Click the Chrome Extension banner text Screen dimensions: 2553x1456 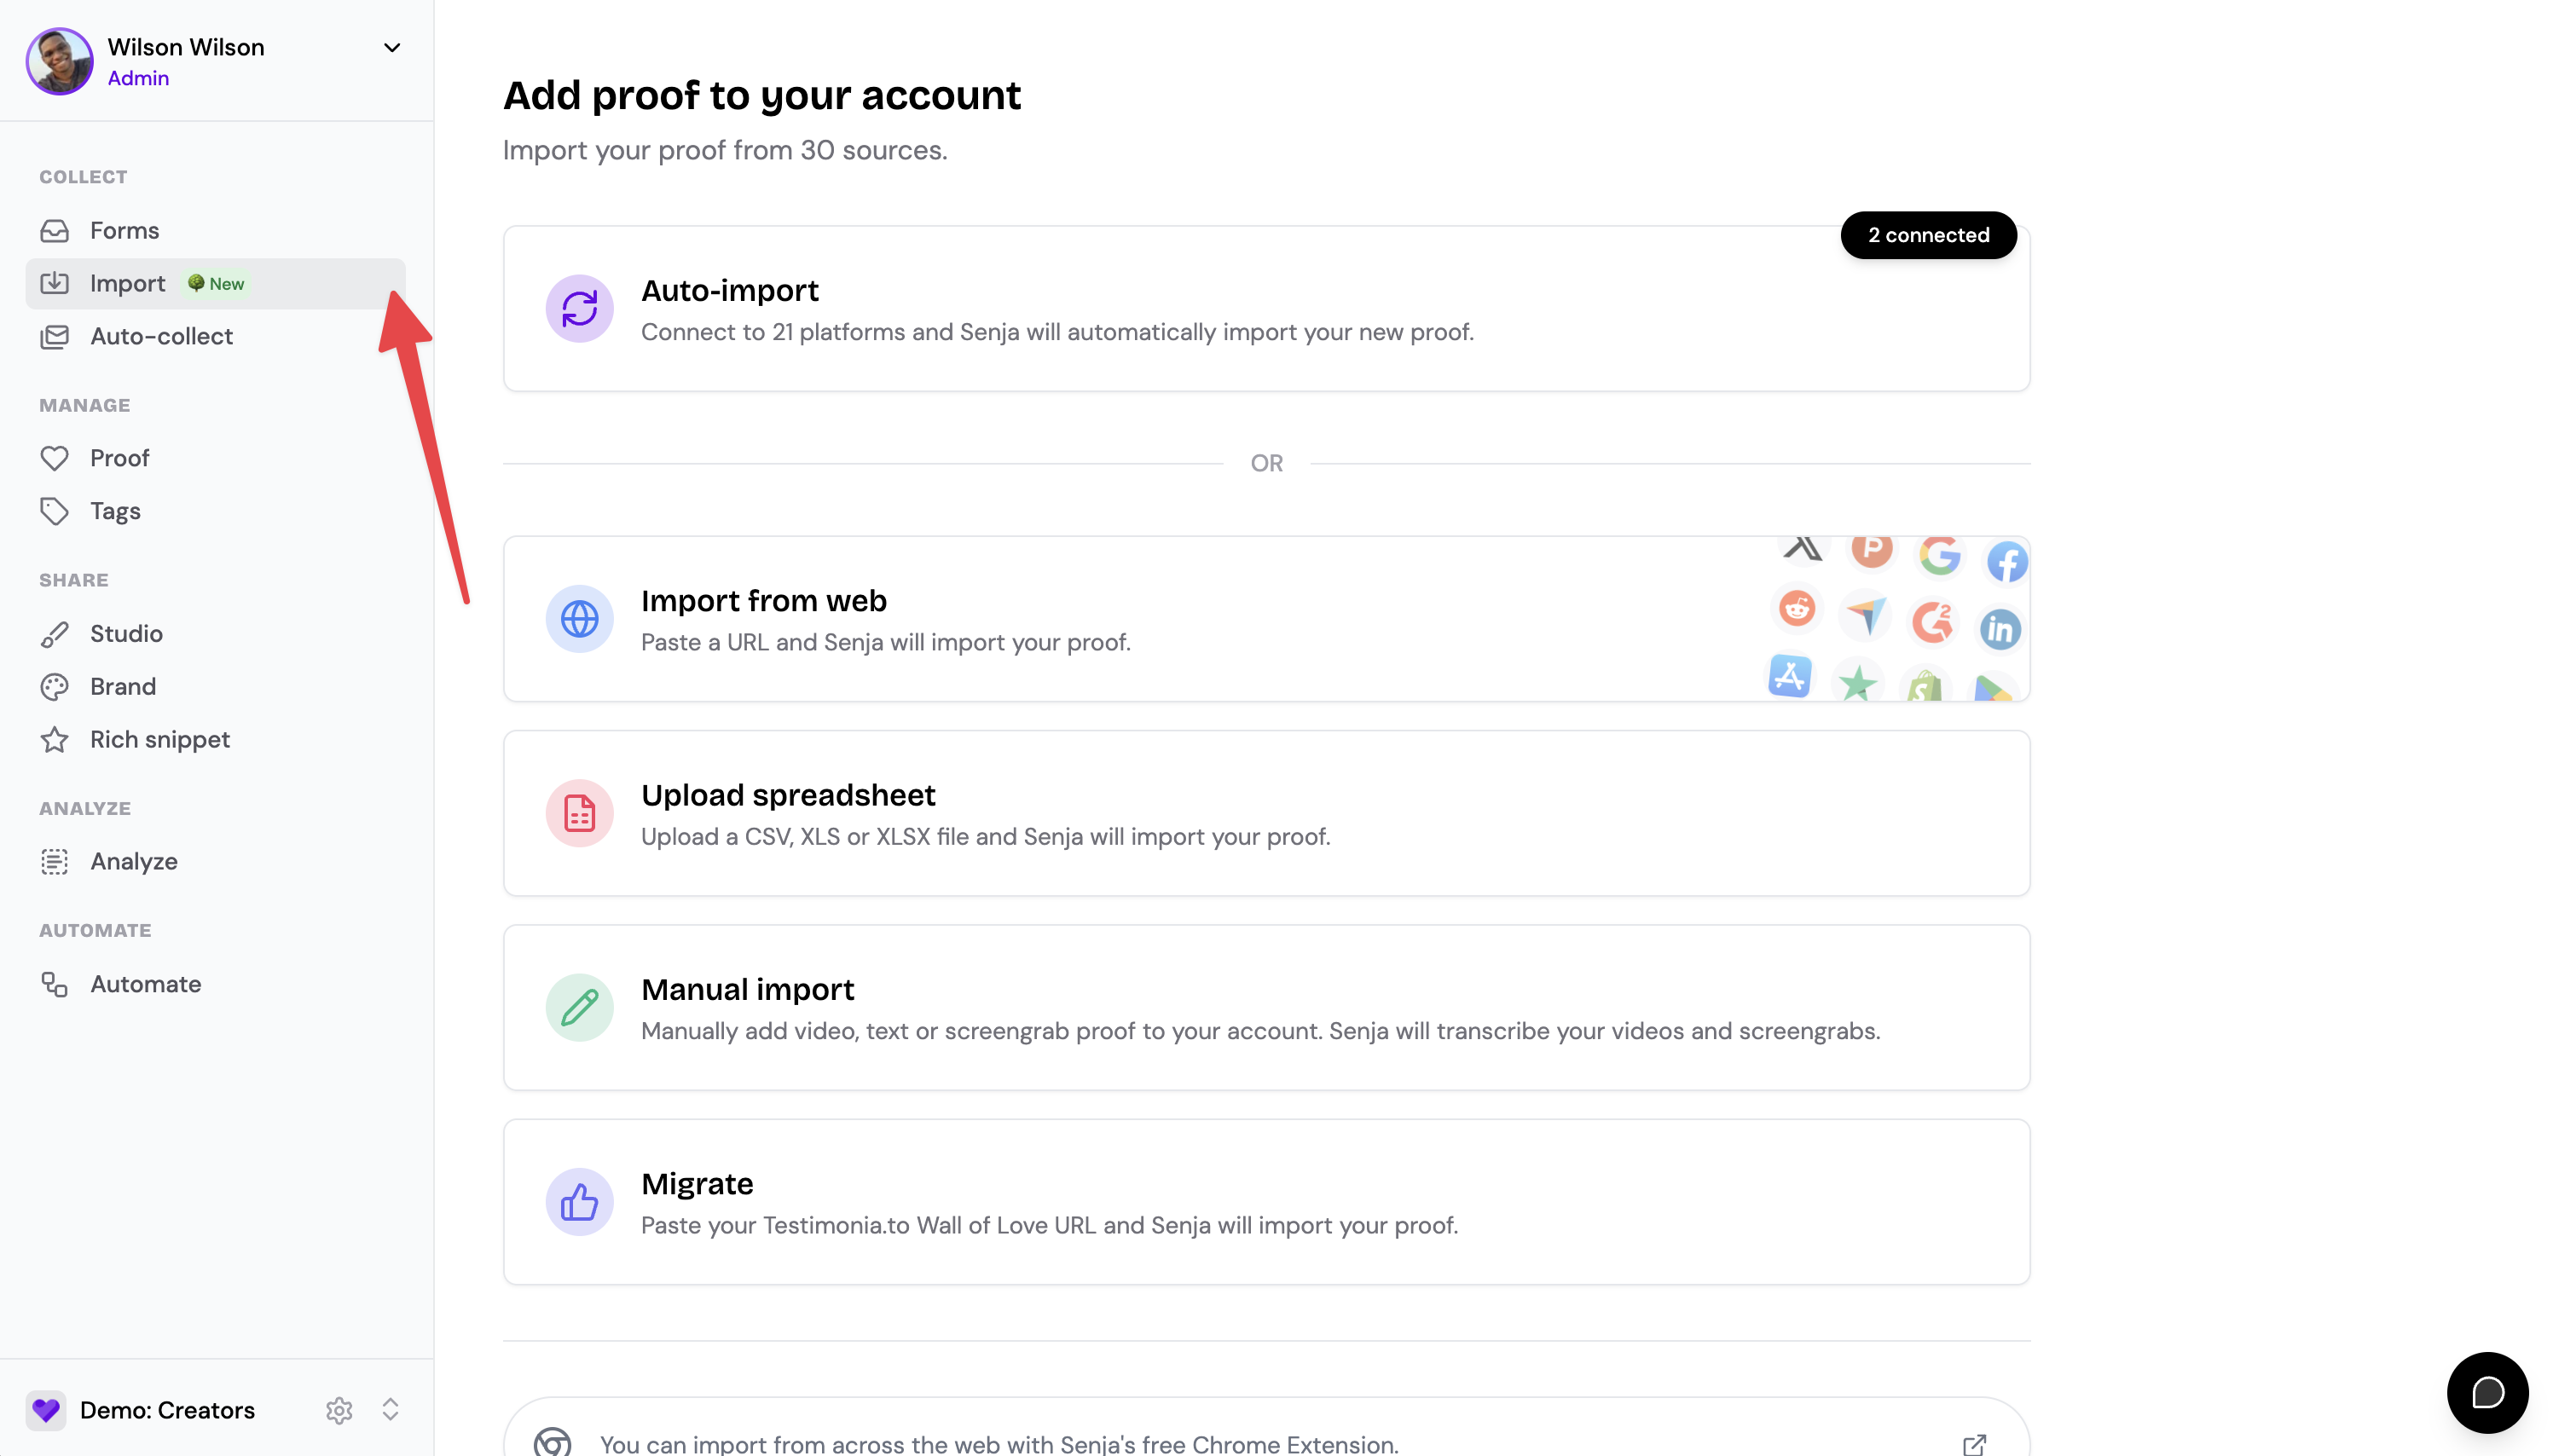coord(999,1444)
